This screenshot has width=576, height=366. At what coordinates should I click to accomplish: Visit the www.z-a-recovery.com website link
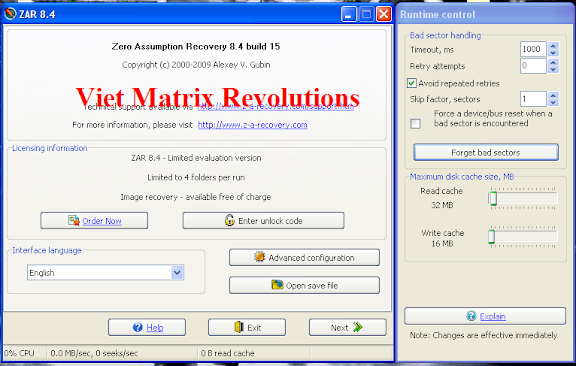pos(252,125)
